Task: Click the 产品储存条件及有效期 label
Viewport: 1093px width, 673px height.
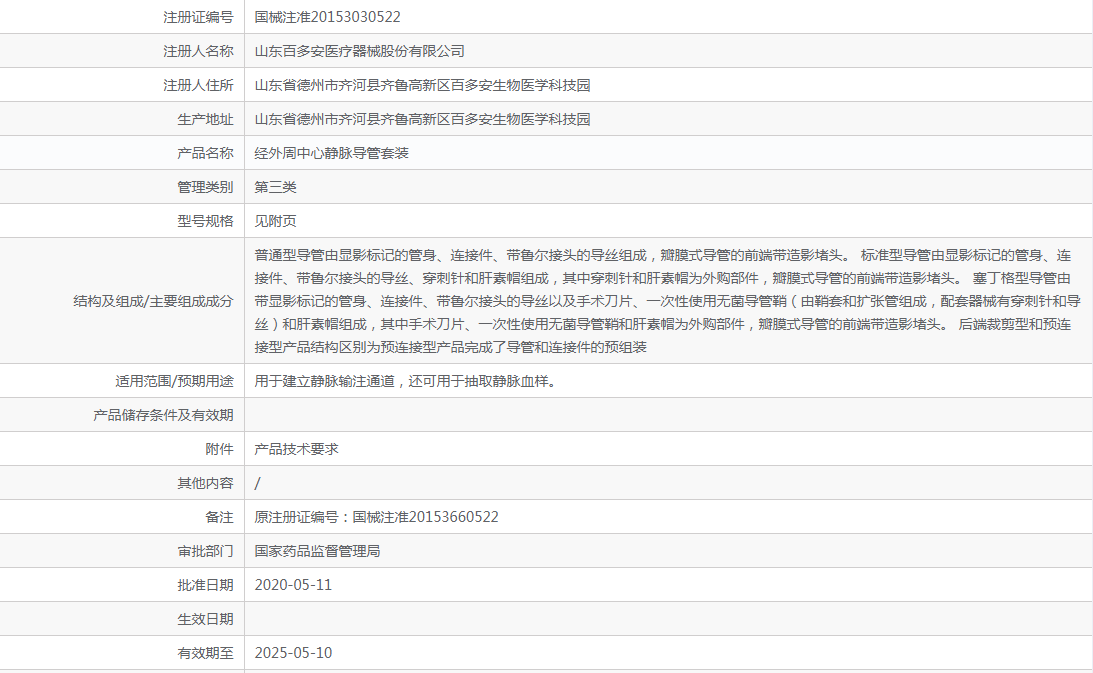Action: click(163, 415)
